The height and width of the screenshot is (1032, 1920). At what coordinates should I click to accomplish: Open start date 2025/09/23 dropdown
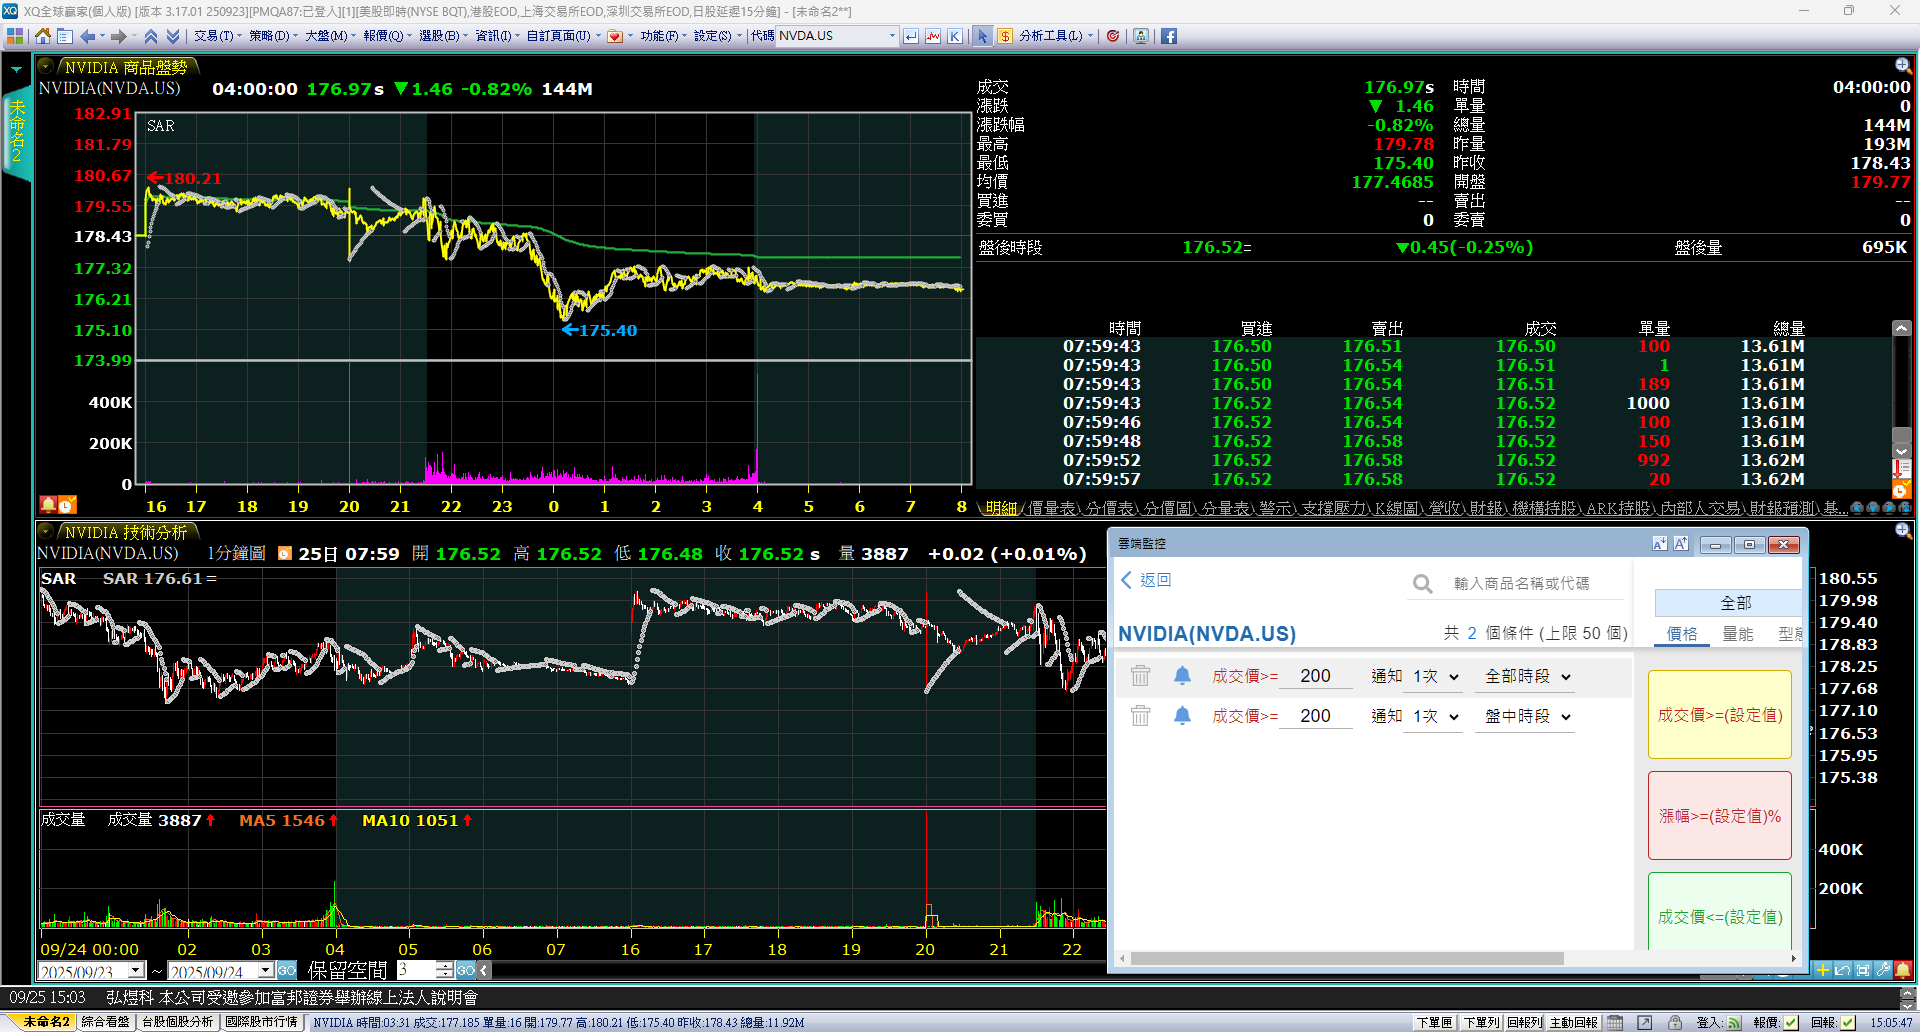pyautogui.click(x=135, y=971)
